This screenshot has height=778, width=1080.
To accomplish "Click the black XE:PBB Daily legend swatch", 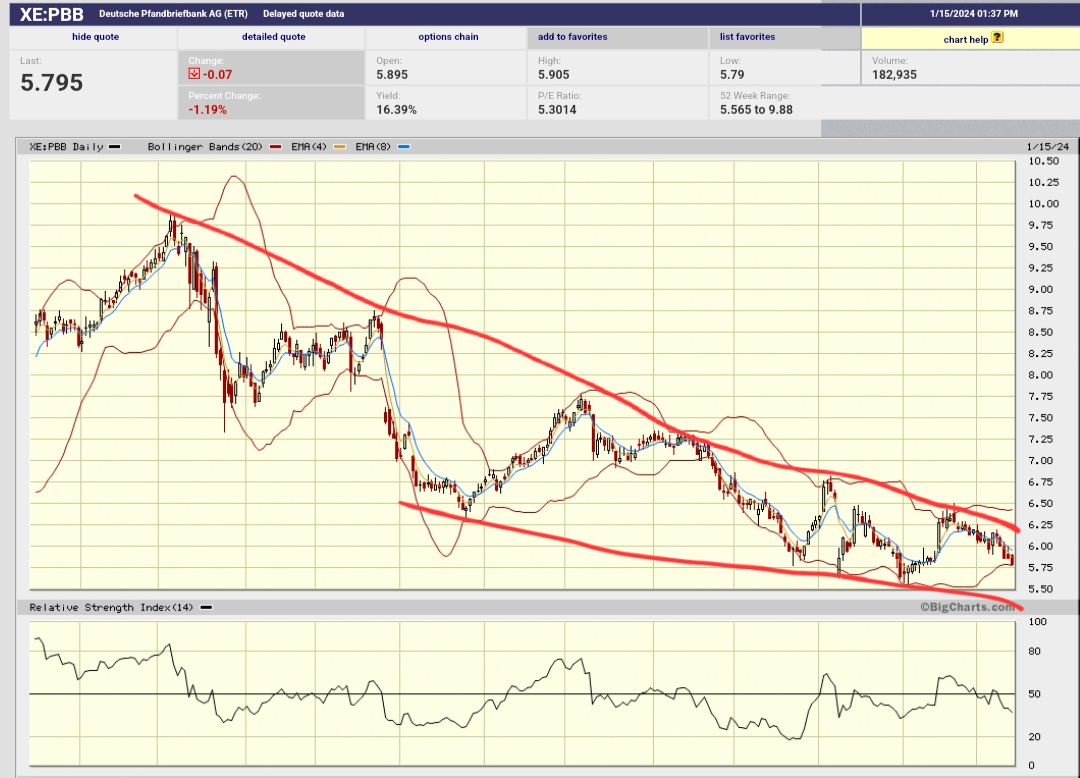I will click(x=114, y=147).
